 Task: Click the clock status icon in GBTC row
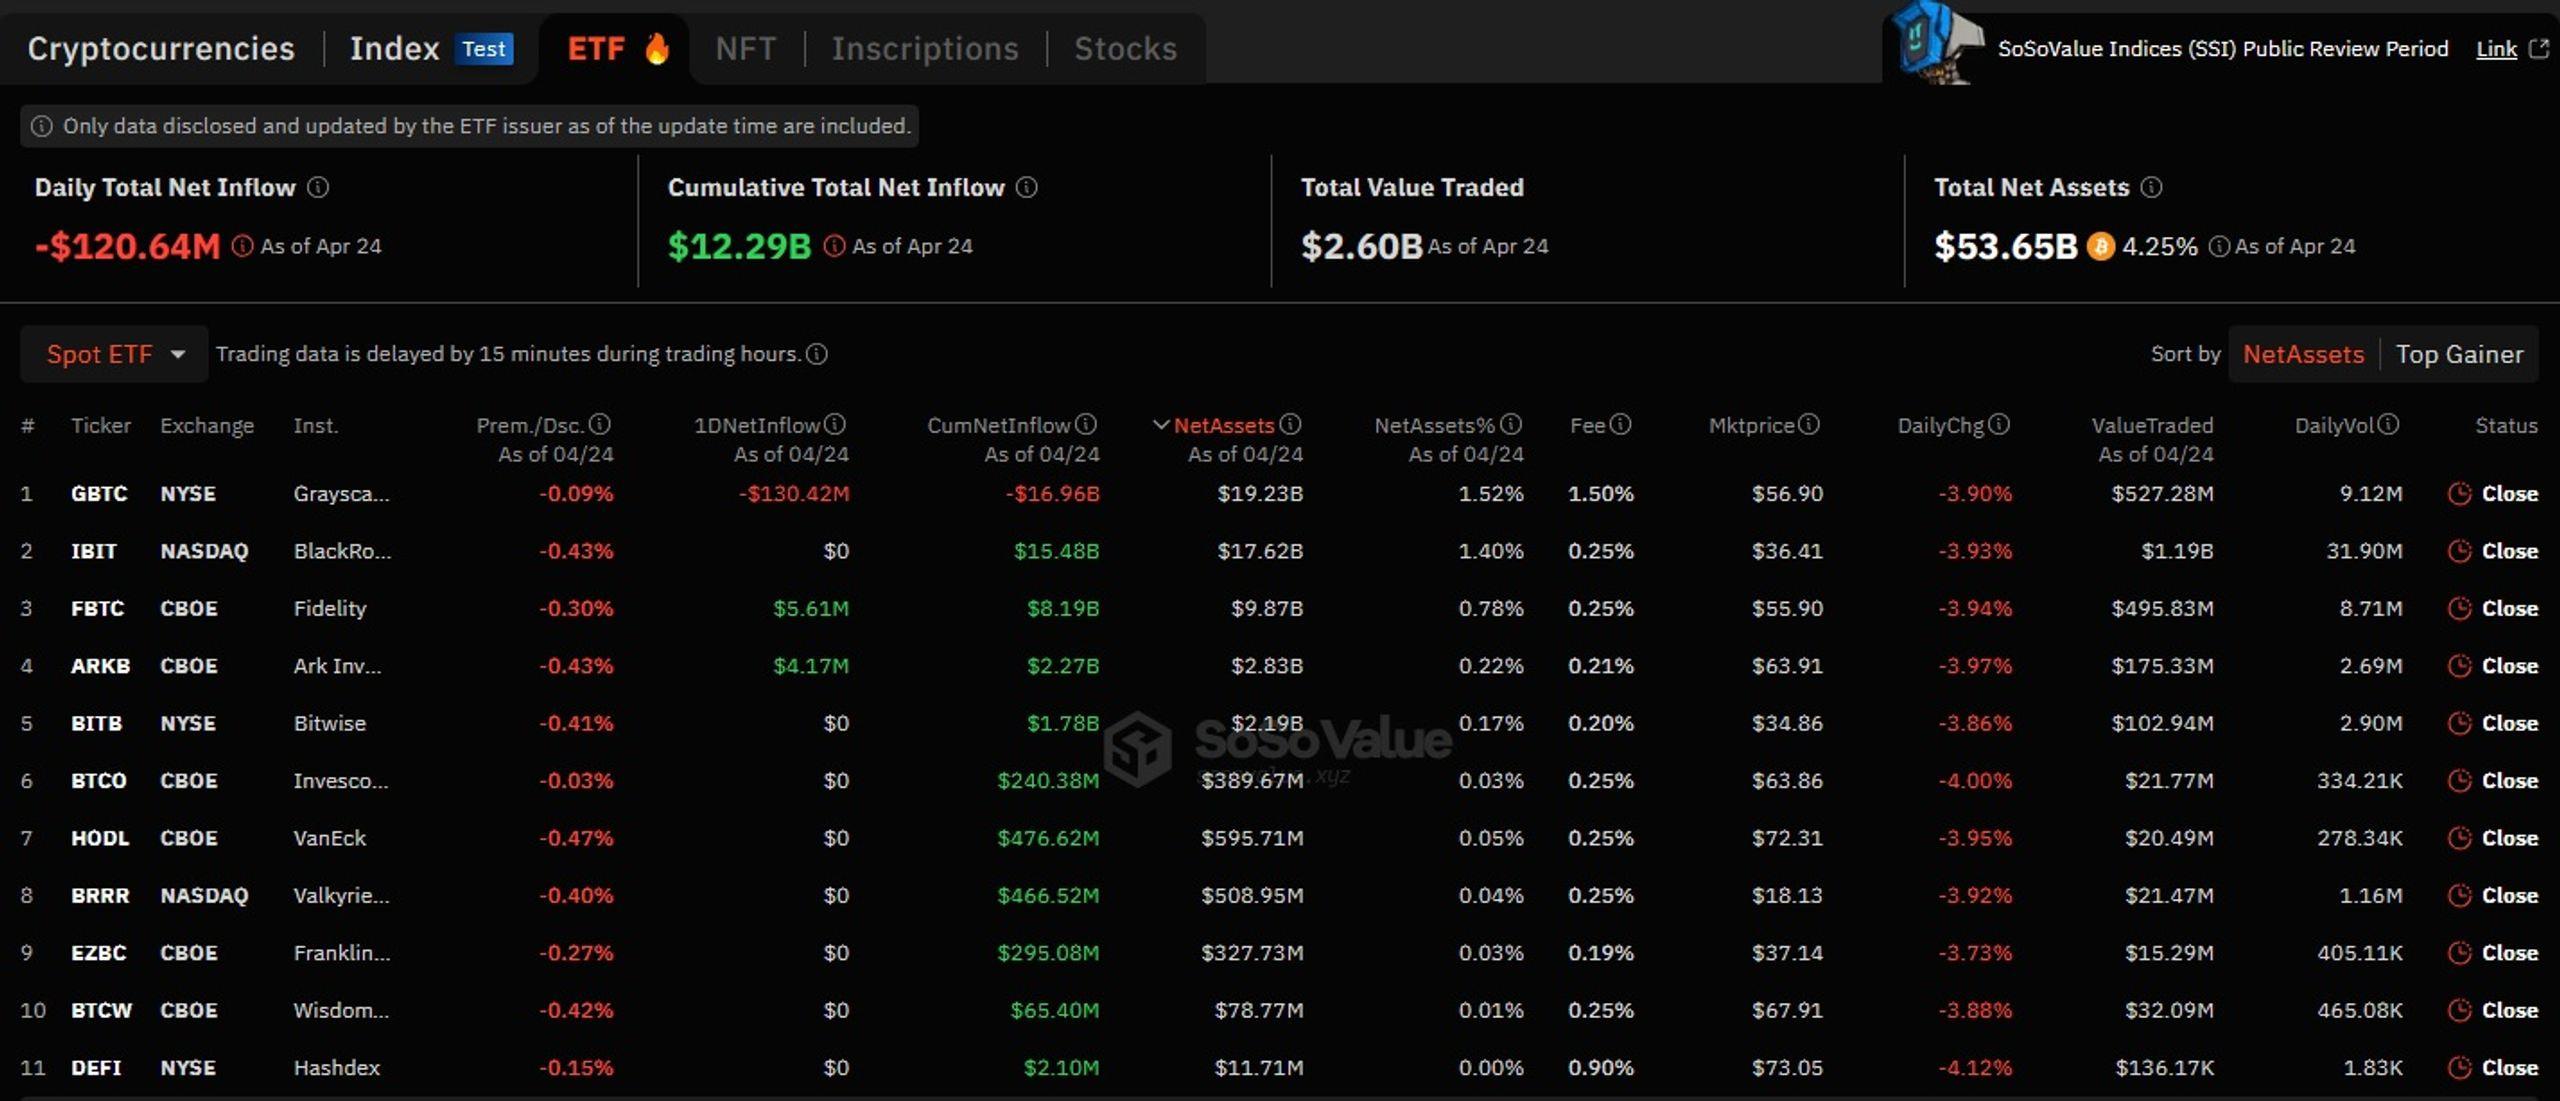[x=2459, y=493]
